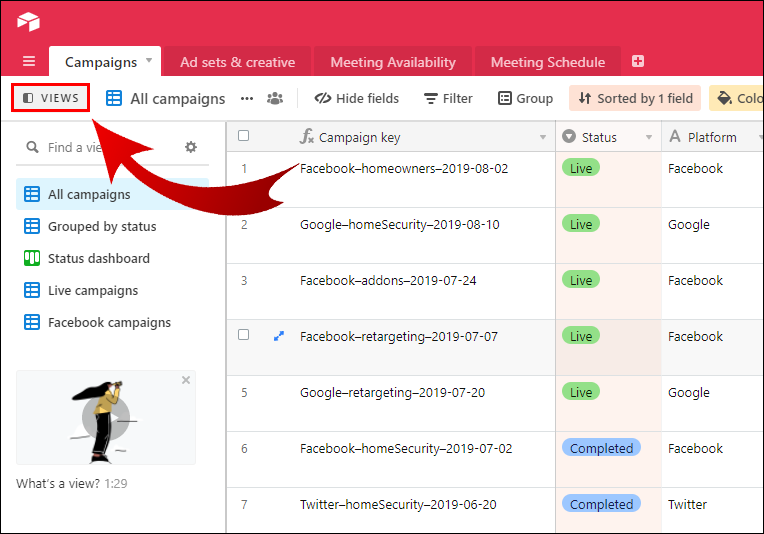Open the view settings gear icon
Image resolution: width=764 pixels, height=534 pixels.
(x=191, y=147)
